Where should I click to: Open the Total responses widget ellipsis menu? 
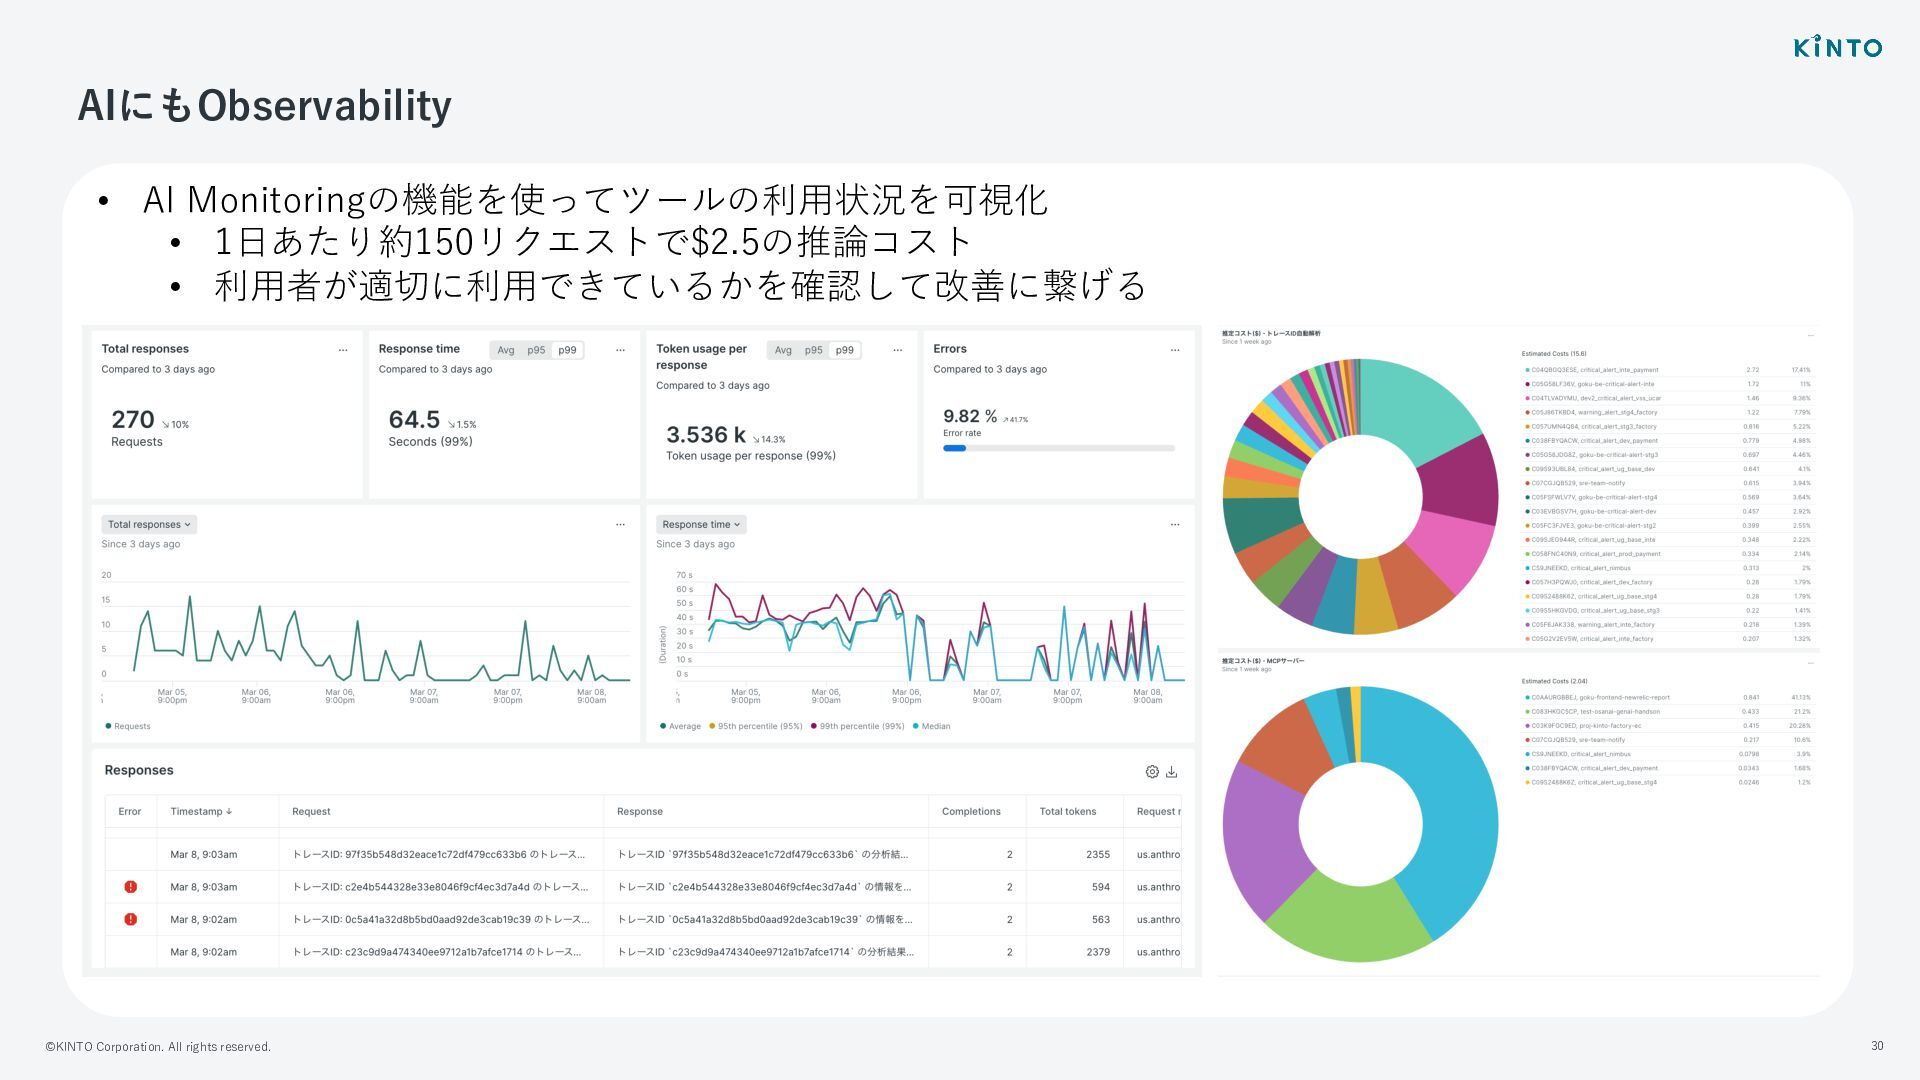343,350
